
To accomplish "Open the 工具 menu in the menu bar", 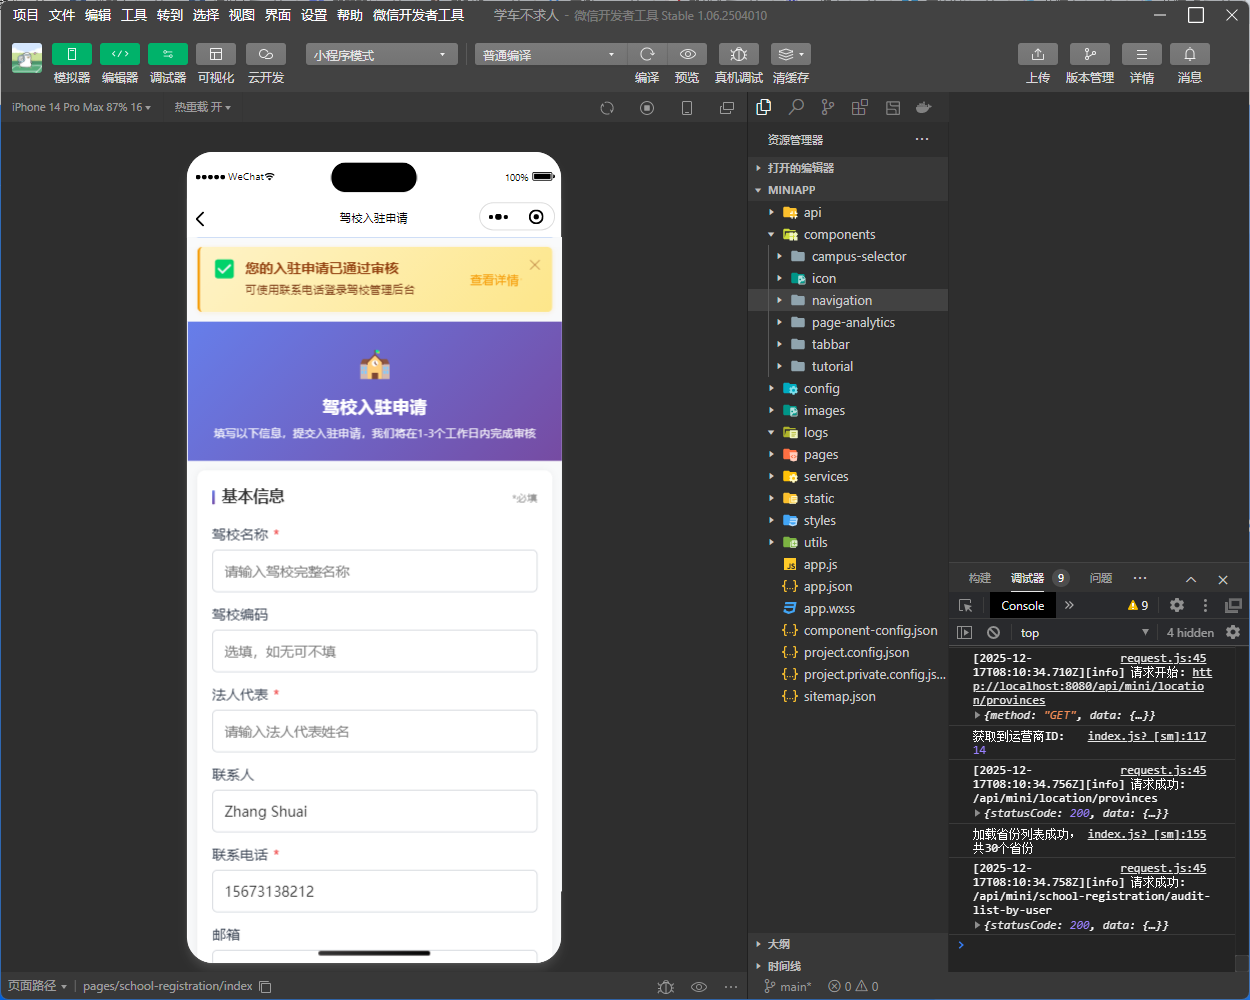I will [133, 15].
